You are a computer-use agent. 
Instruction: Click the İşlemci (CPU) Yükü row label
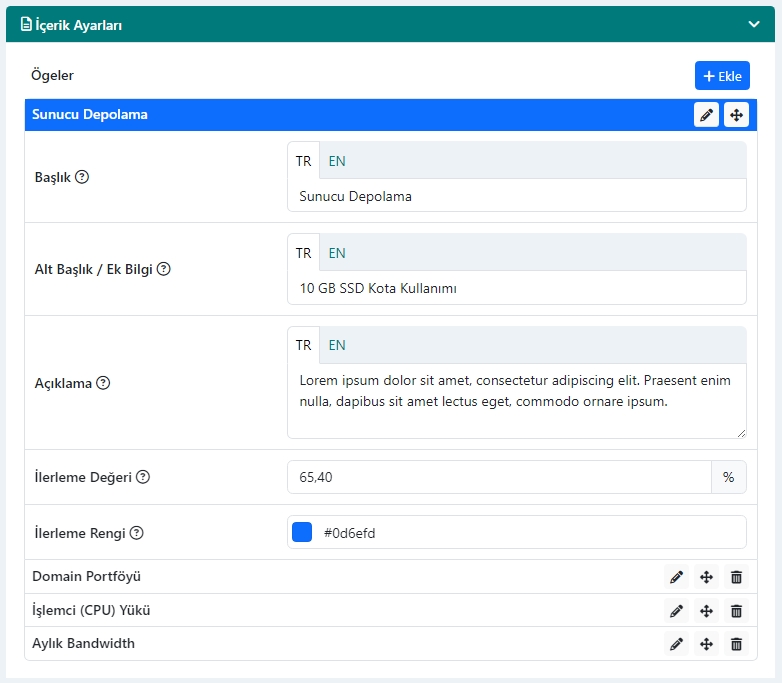point(91,610)
